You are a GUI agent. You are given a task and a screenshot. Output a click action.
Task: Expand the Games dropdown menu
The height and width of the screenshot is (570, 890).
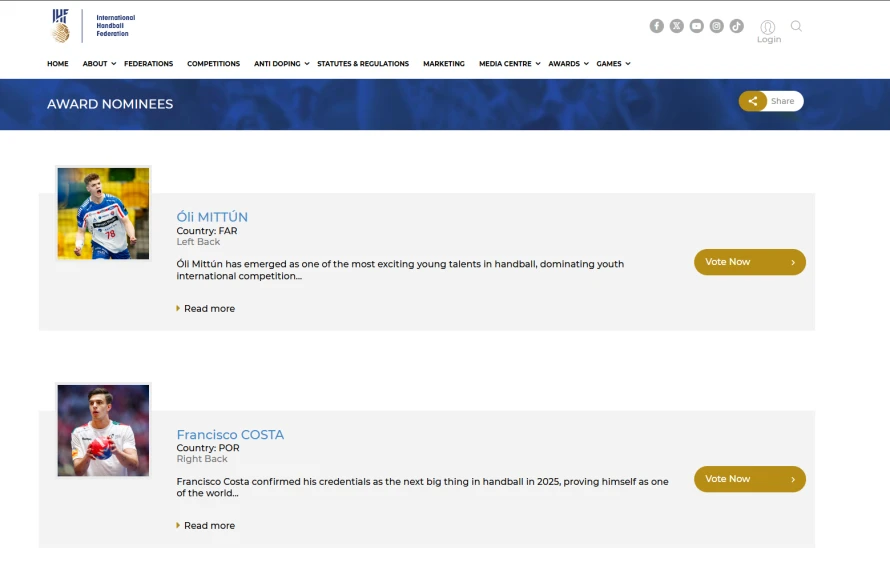pyautogui.click(x=613, y=64)
